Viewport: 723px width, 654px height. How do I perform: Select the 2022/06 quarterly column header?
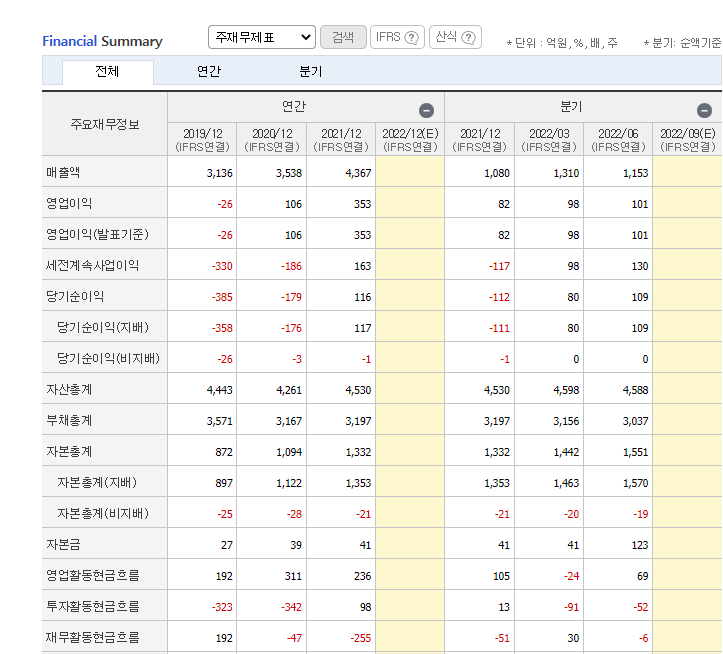618,140
